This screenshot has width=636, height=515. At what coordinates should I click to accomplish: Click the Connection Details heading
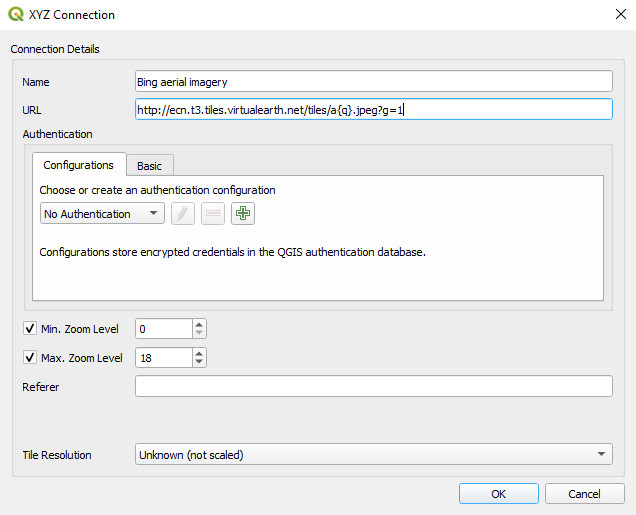(55, 49)
